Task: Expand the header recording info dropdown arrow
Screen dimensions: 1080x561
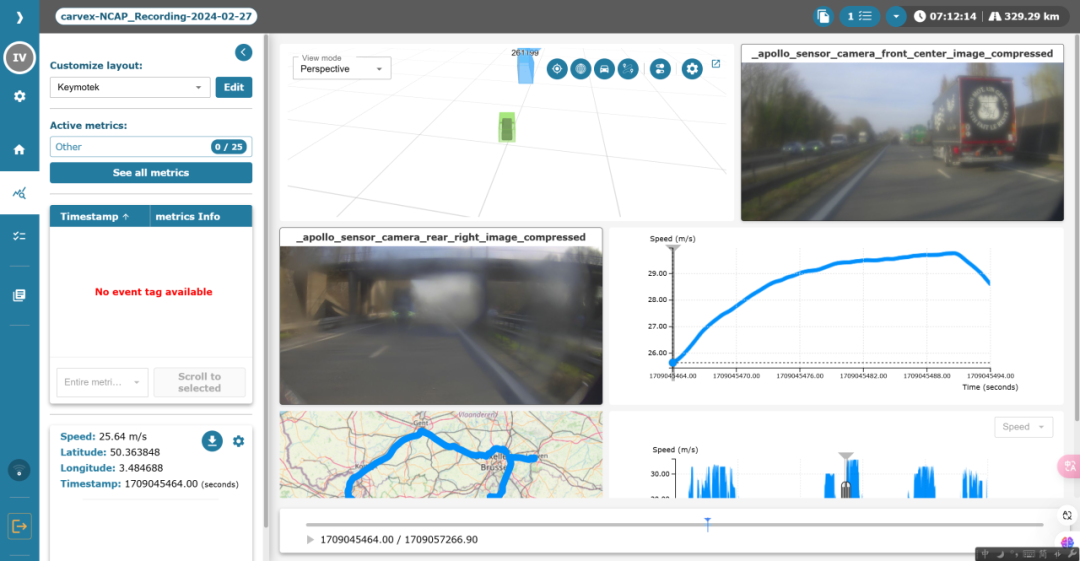Action: click(x=895, y=17)
